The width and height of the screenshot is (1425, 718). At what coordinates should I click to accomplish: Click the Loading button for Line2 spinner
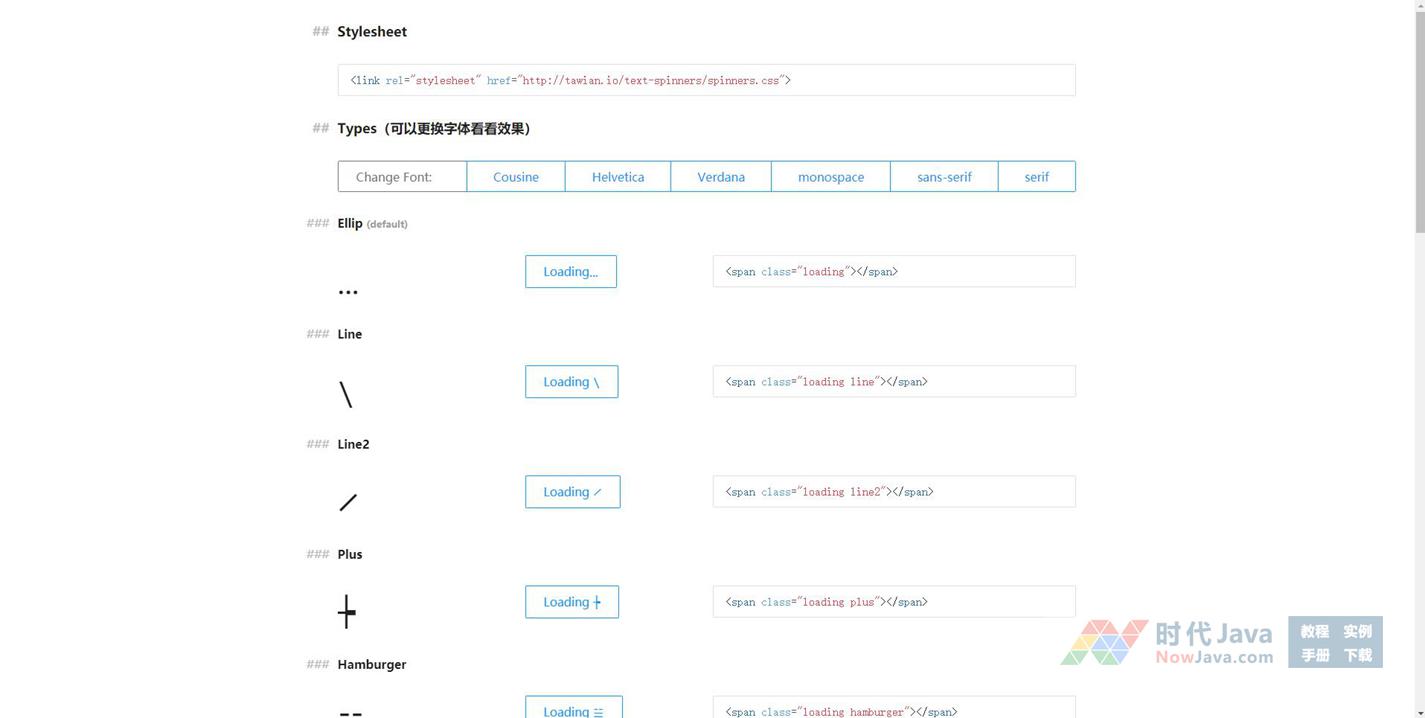(573, 492)
